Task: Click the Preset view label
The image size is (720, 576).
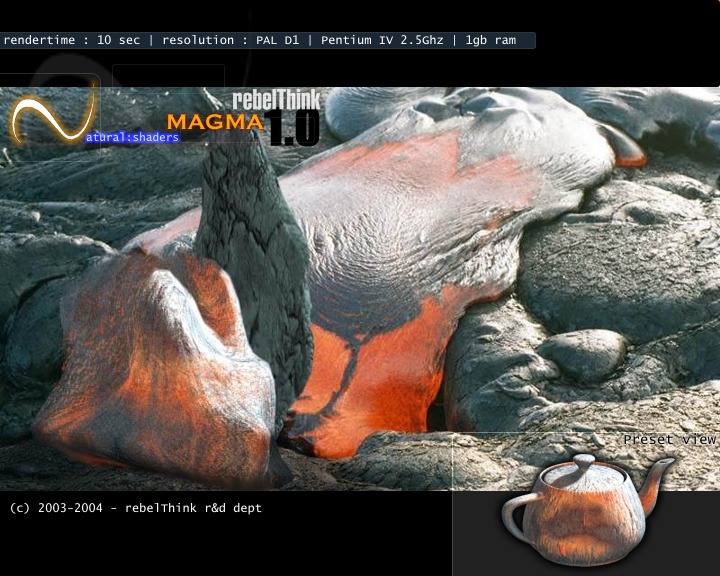Action: [x=669, y=440]
